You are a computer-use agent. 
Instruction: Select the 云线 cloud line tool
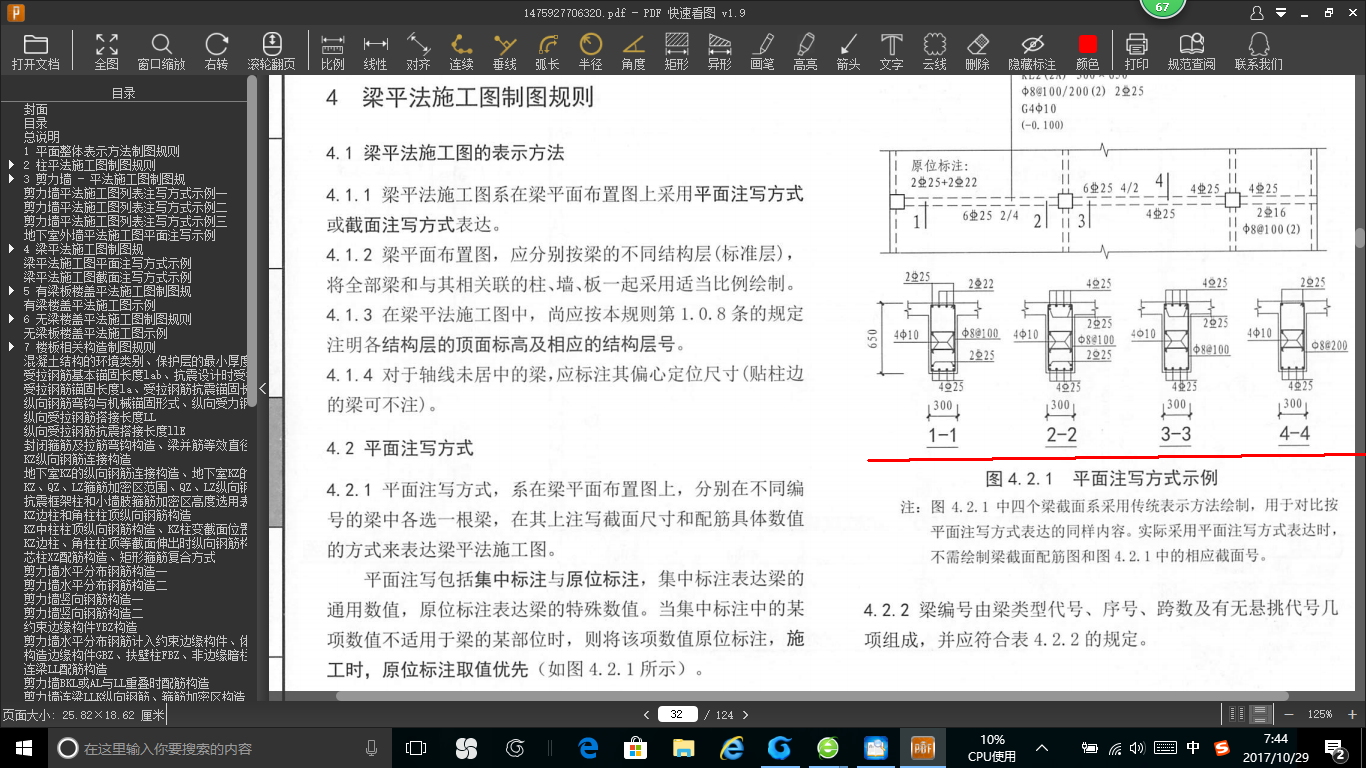[934, 51]
